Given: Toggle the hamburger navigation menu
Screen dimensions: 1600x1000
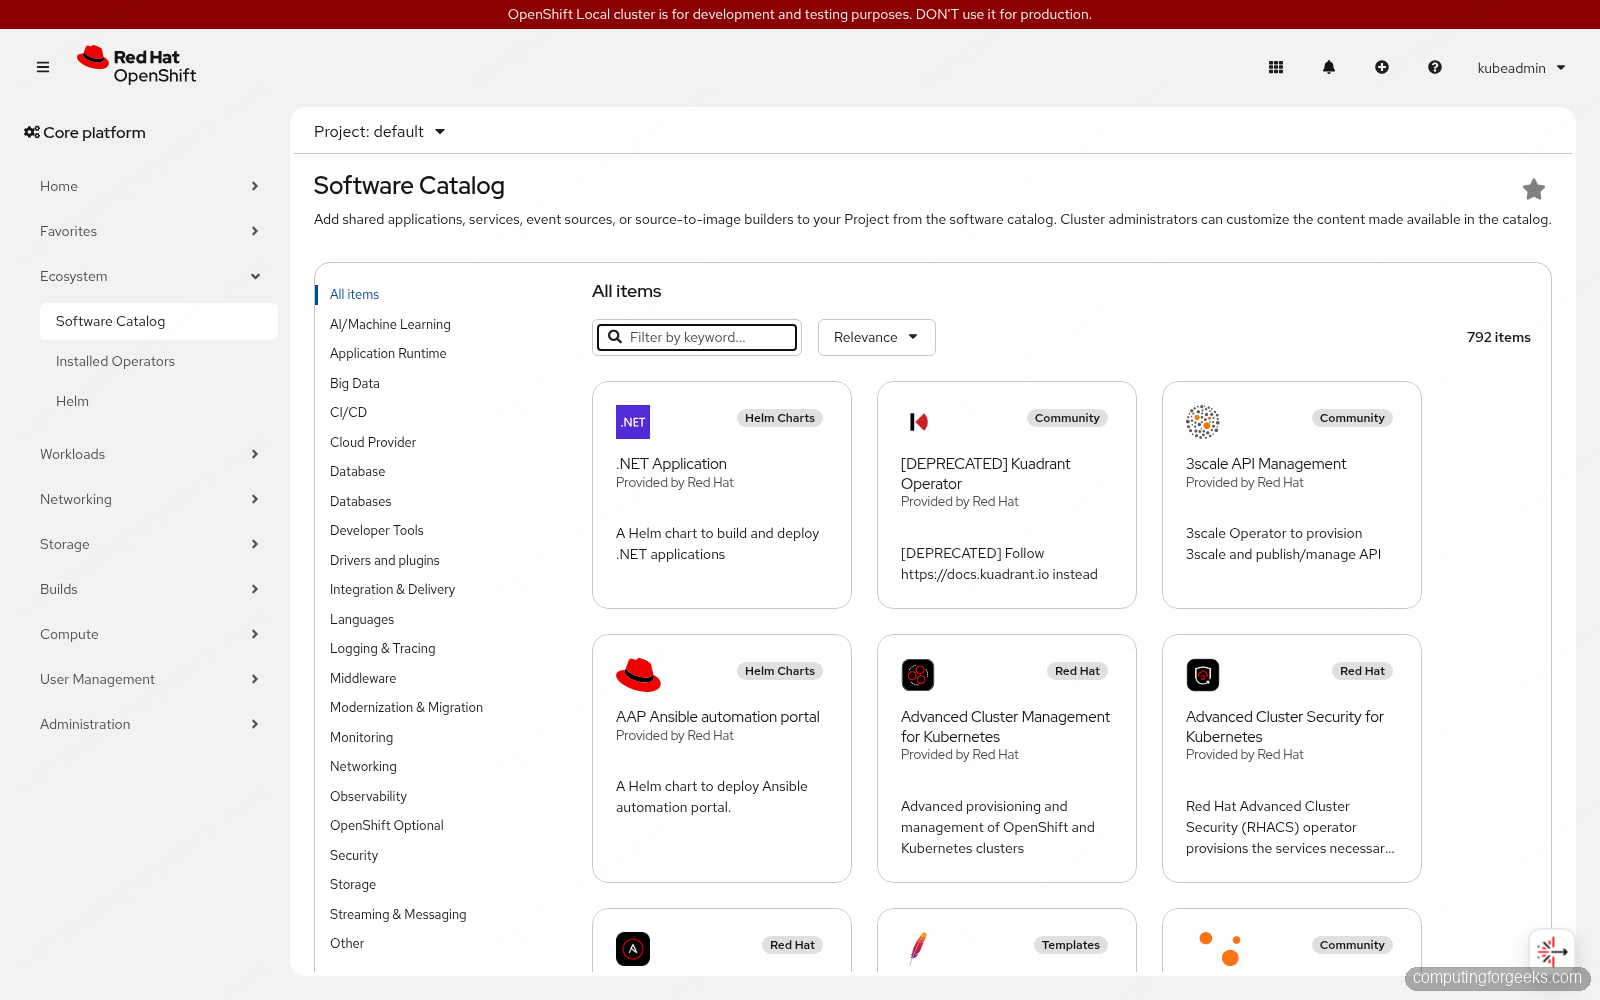Looking at the screenshot, I should 43,67.
